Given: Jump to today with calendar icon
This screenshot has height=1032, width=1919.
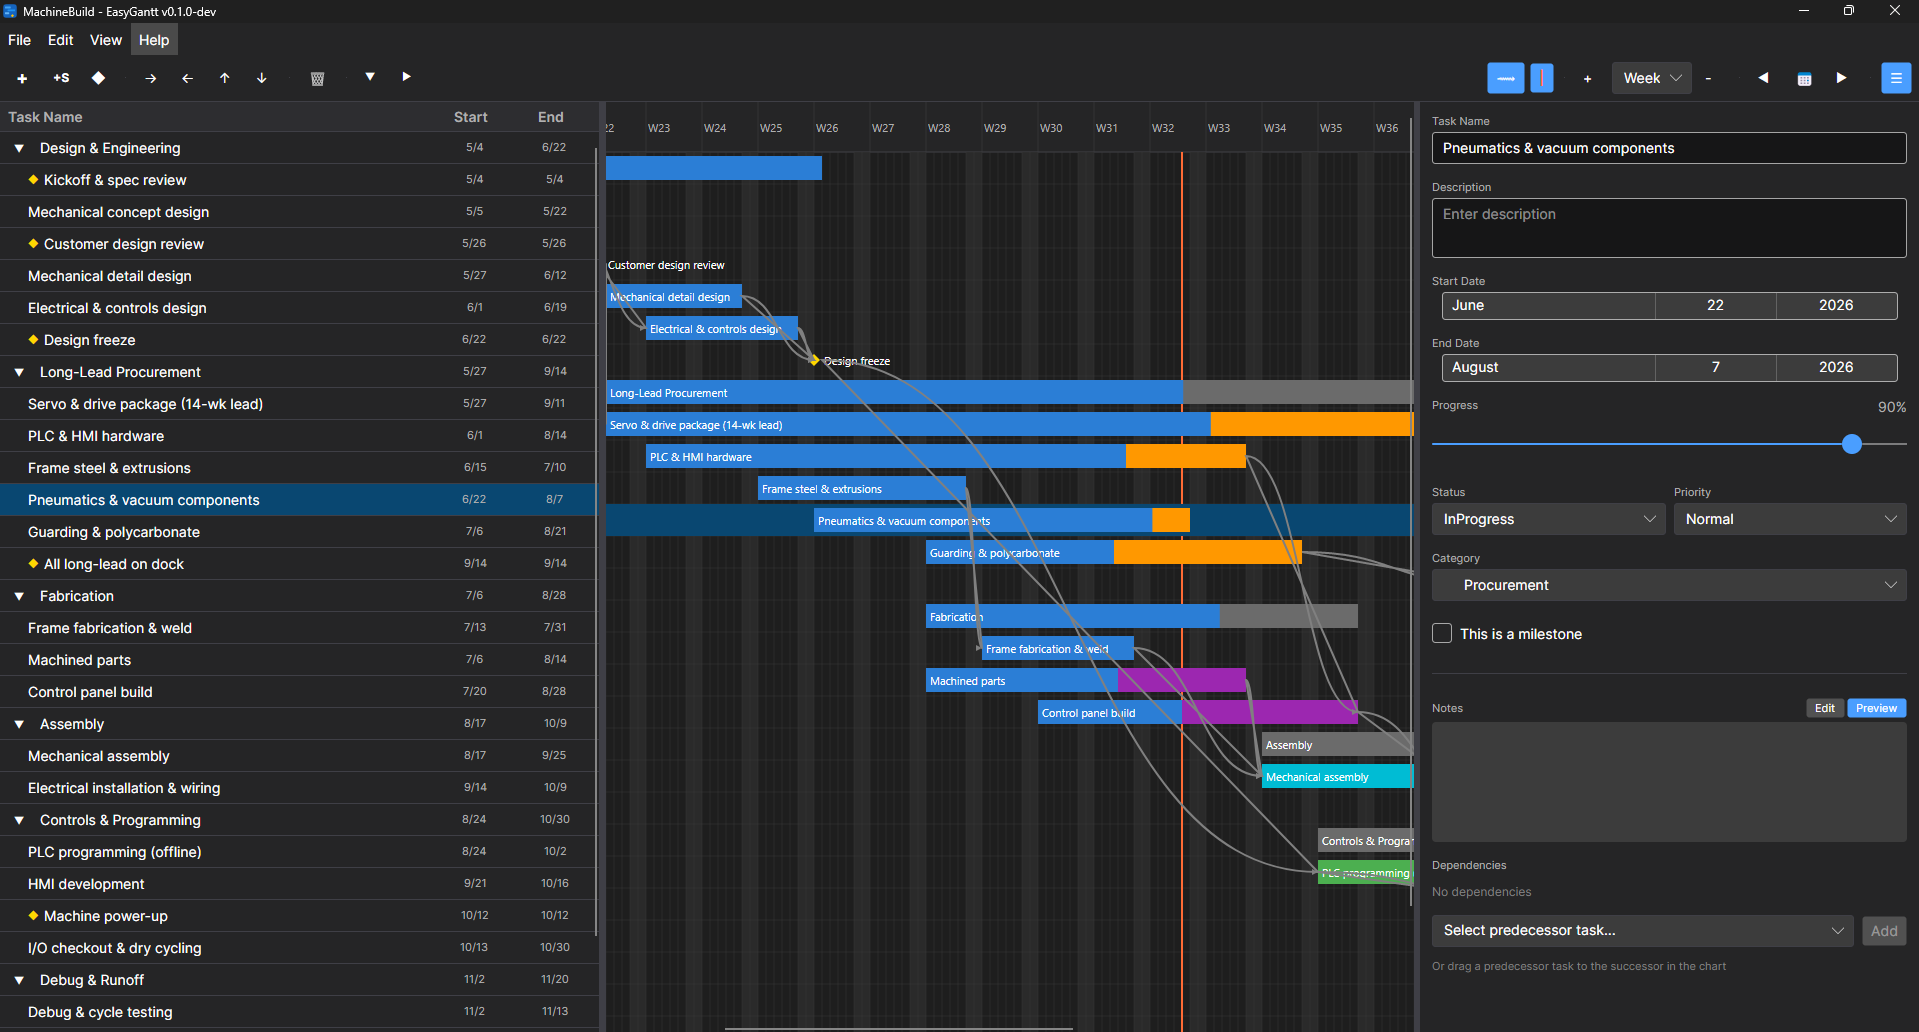Looking at the screenshot, I should (1804, 79).
